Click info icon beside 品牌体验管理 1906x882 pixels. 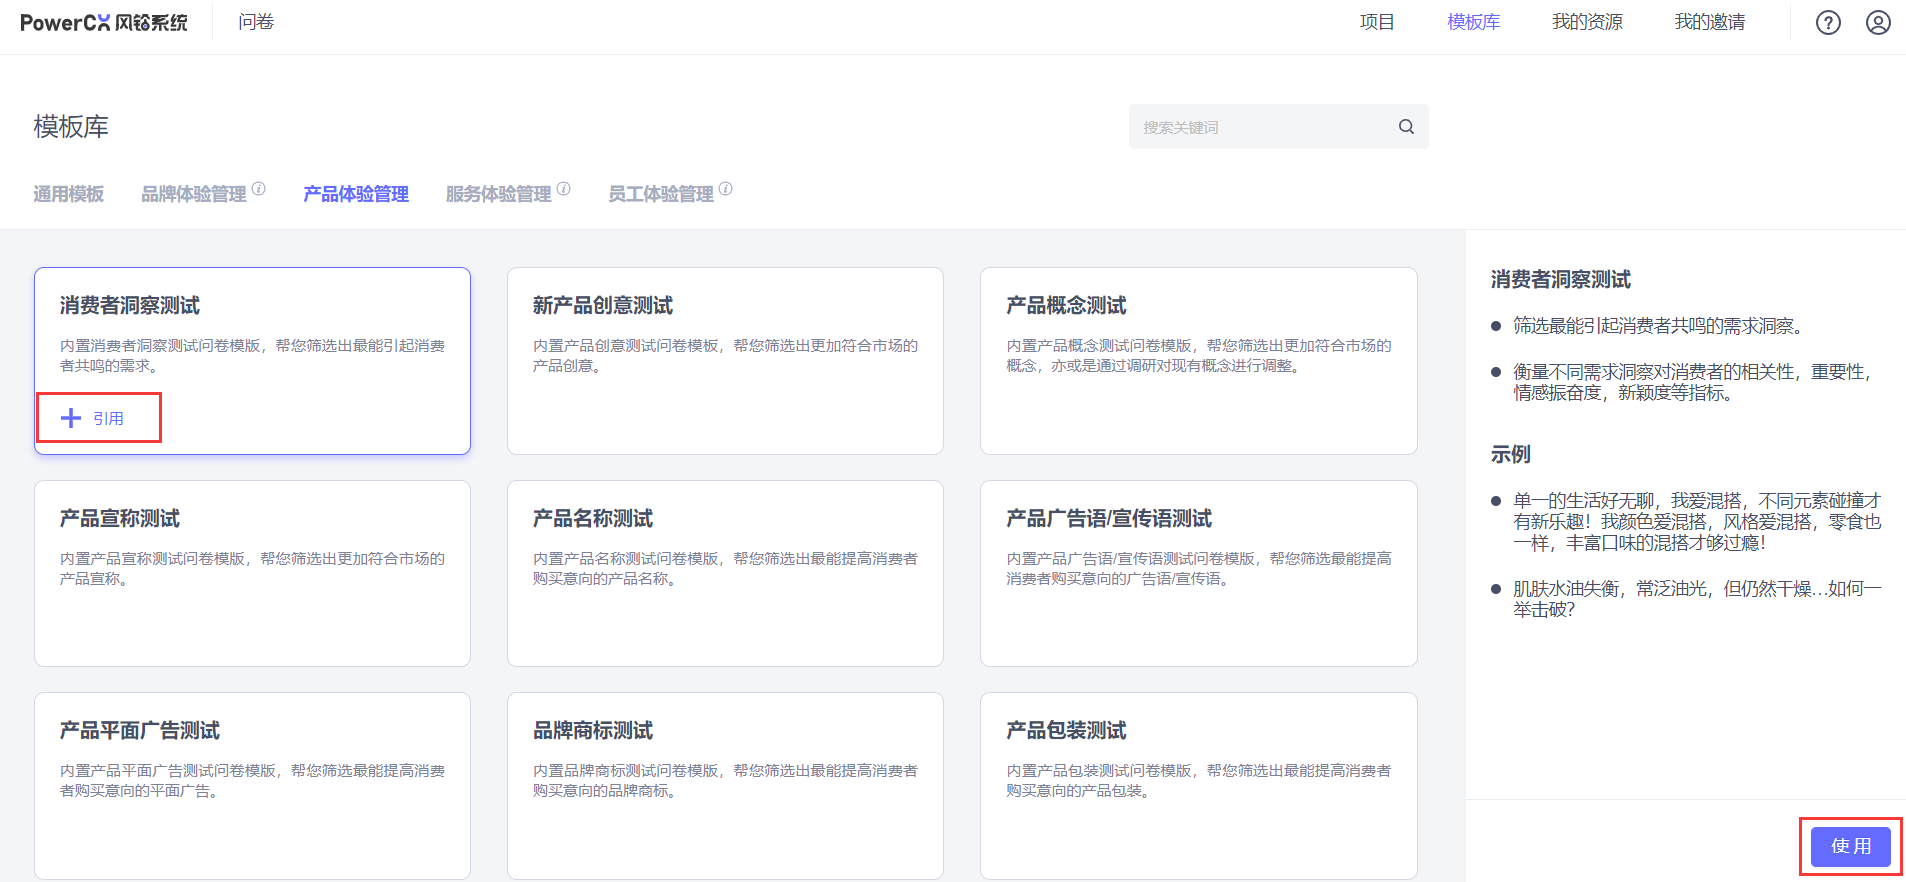pos(259,188)
